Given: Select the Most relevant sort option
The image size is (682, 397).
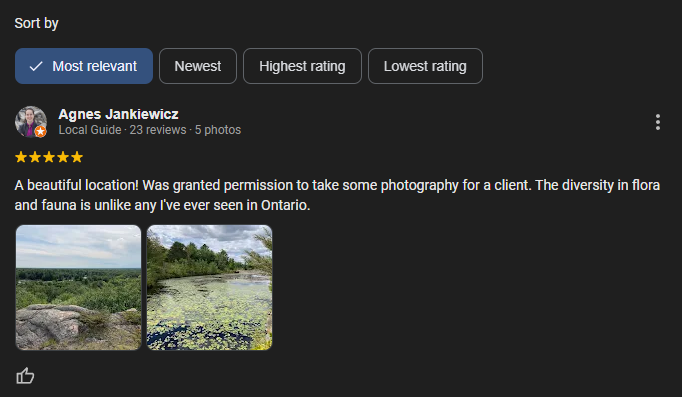Looking at the screenshot, I should 84,66.
